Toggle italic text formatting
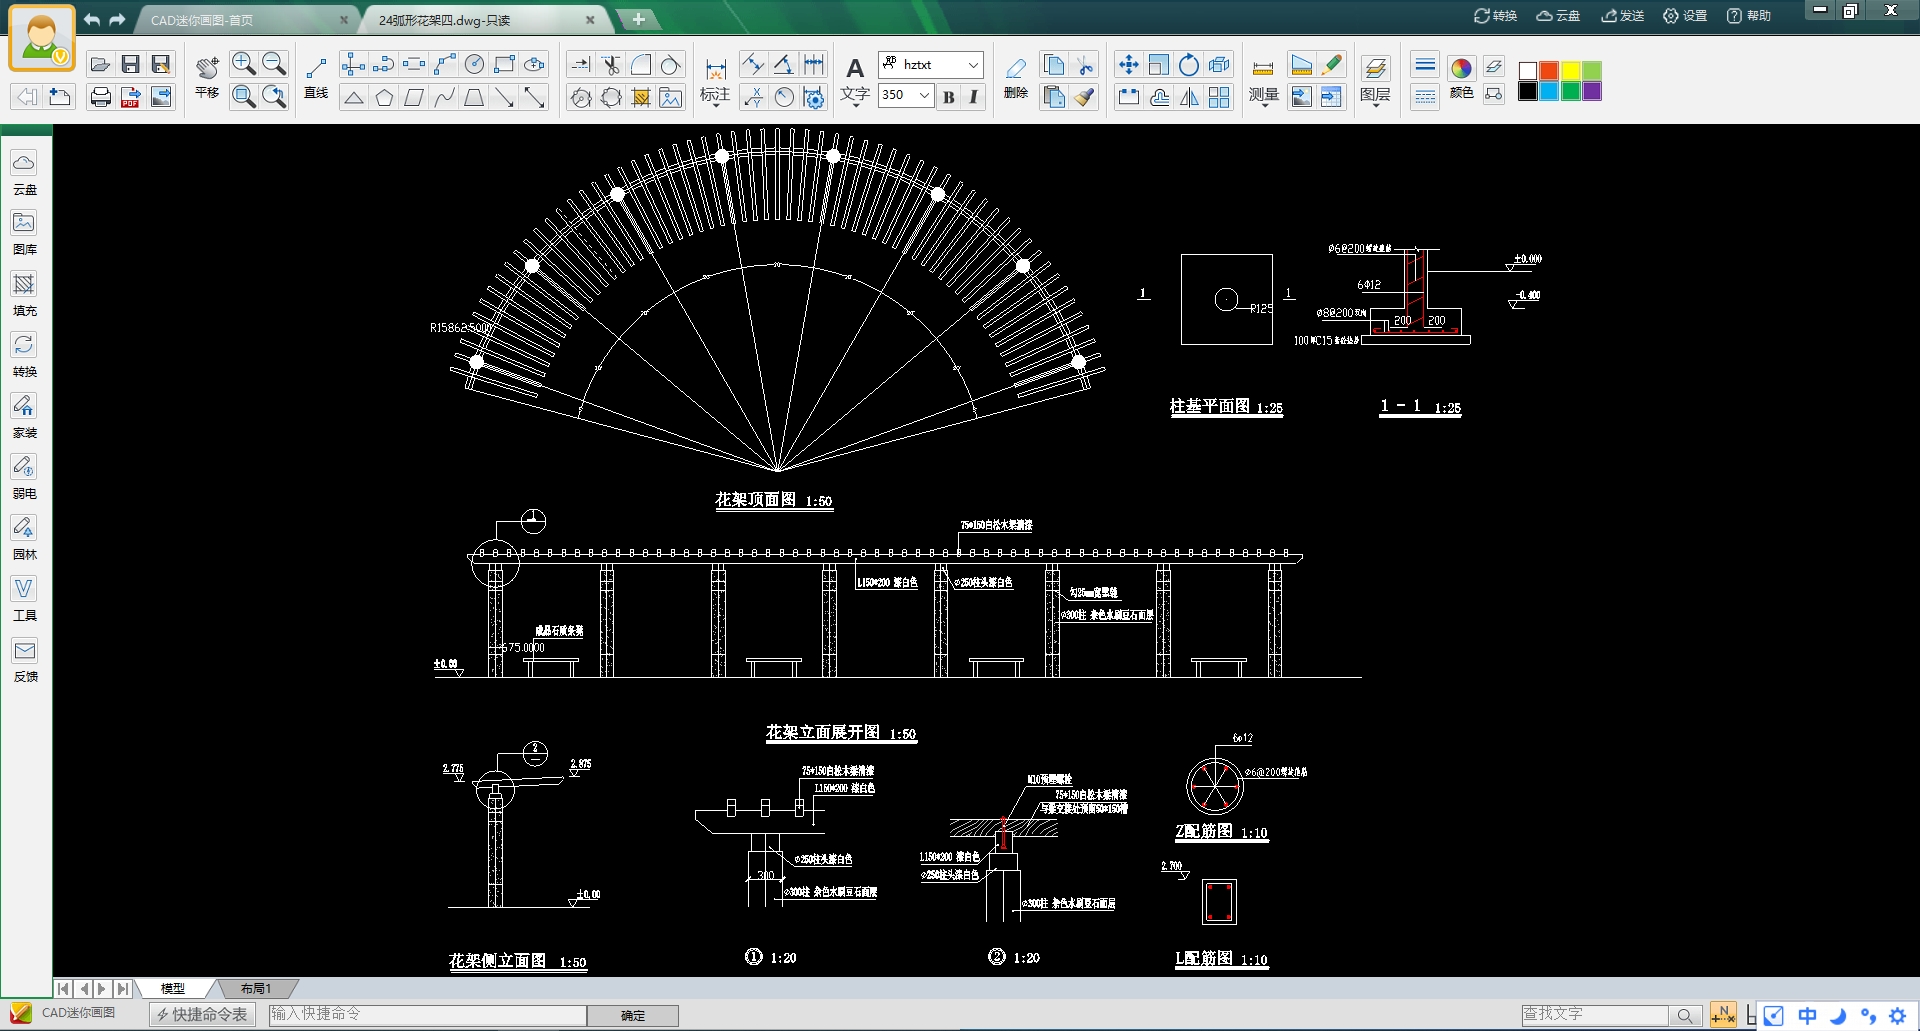Screen dimensions: 1920x1031 click(x=973, y=96)
